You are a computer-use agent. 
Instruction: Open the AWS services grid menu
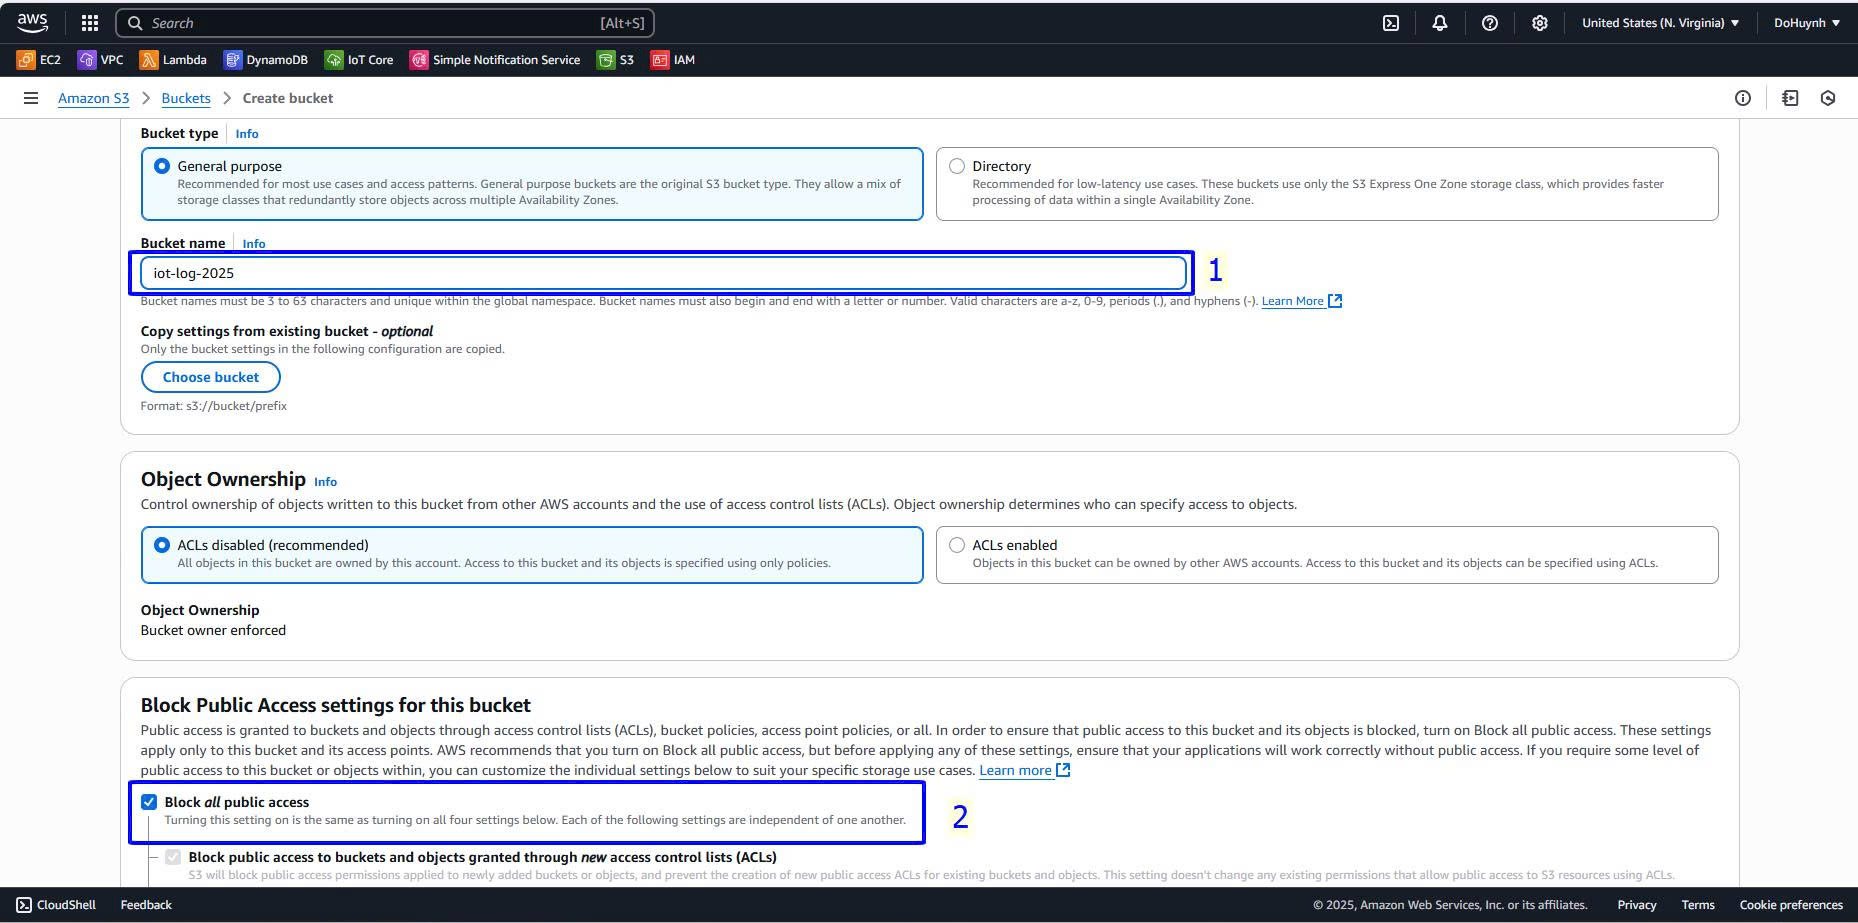click(89, 23)
